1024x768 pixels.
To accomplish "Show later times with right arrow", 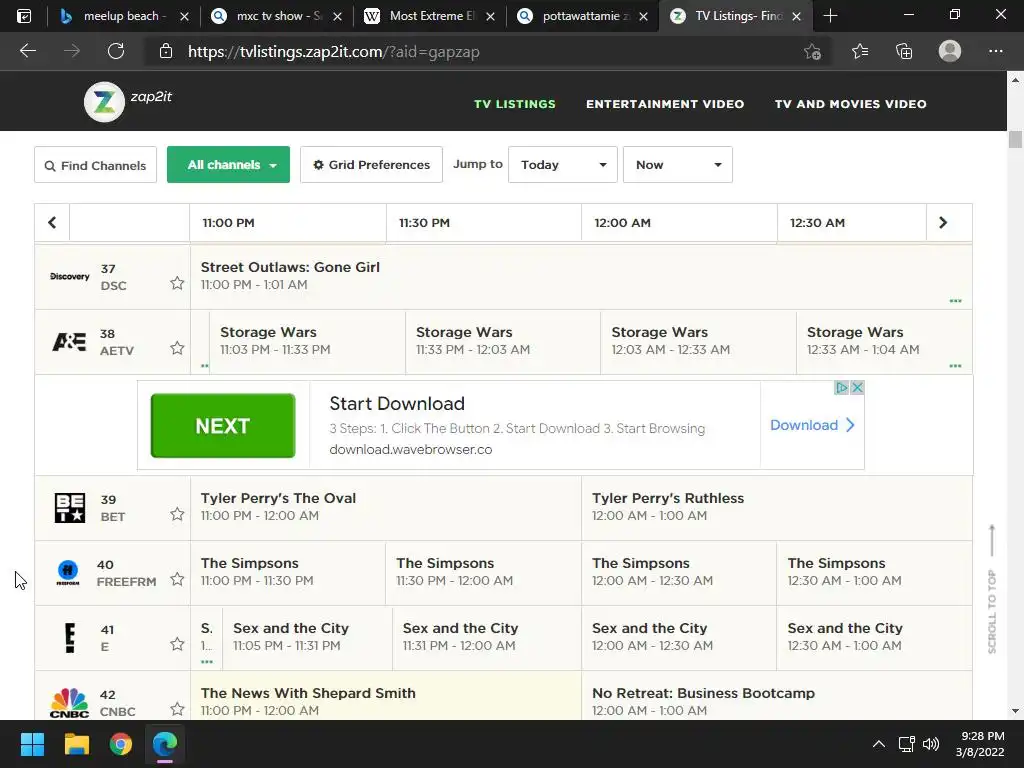I will pos(943,223).
